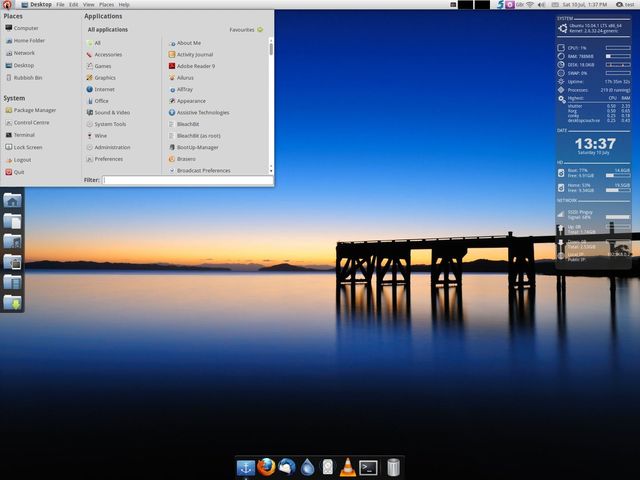
Task: Click the anchor icon in the dock
Action: [245, 467]
